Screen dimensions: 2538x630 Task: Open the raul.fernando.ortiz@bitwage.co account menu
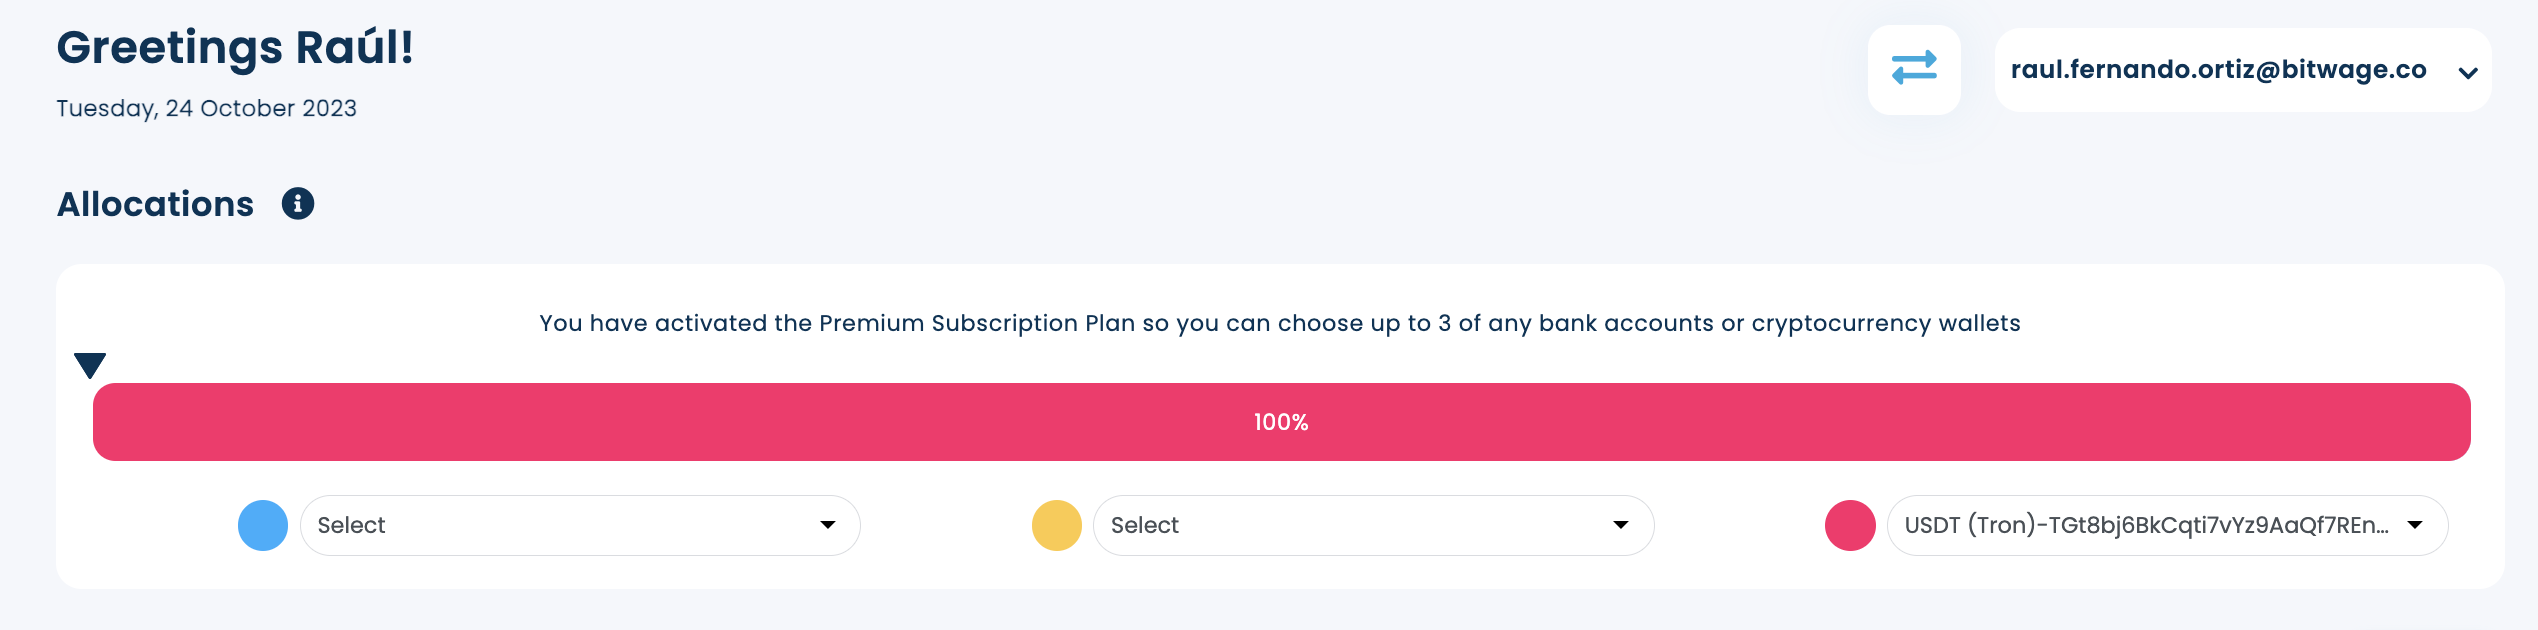(x=2218, y=70)
